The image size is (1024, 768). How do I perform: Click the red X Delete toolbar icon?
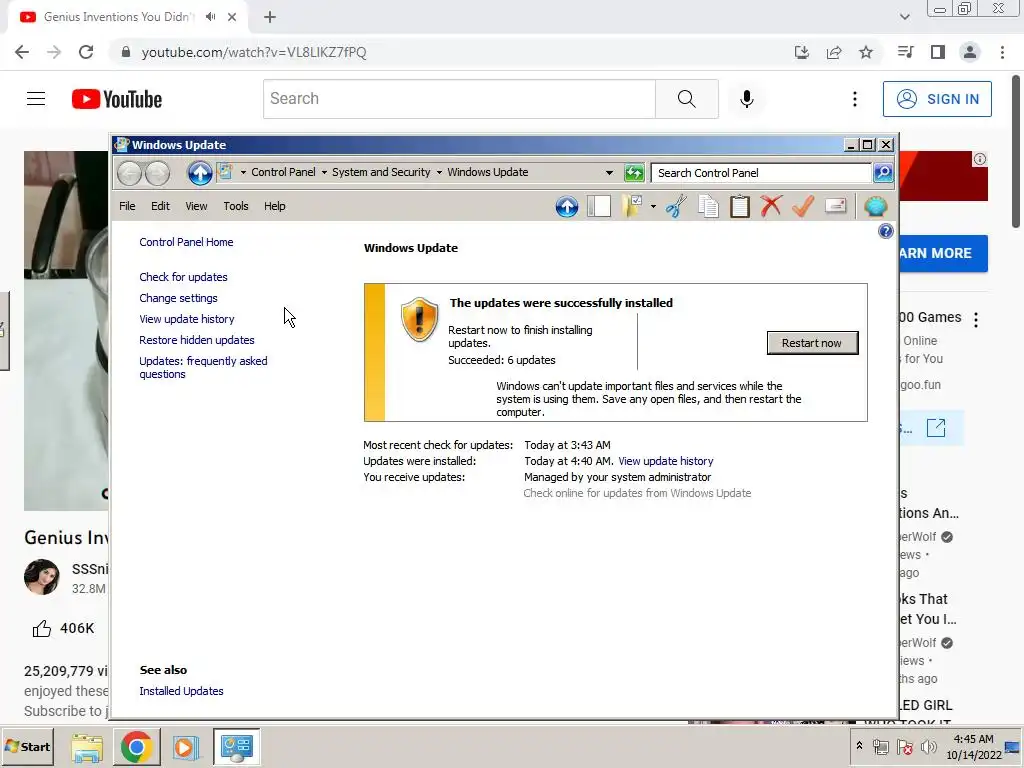pyautogui.click(x=771, y=206)
